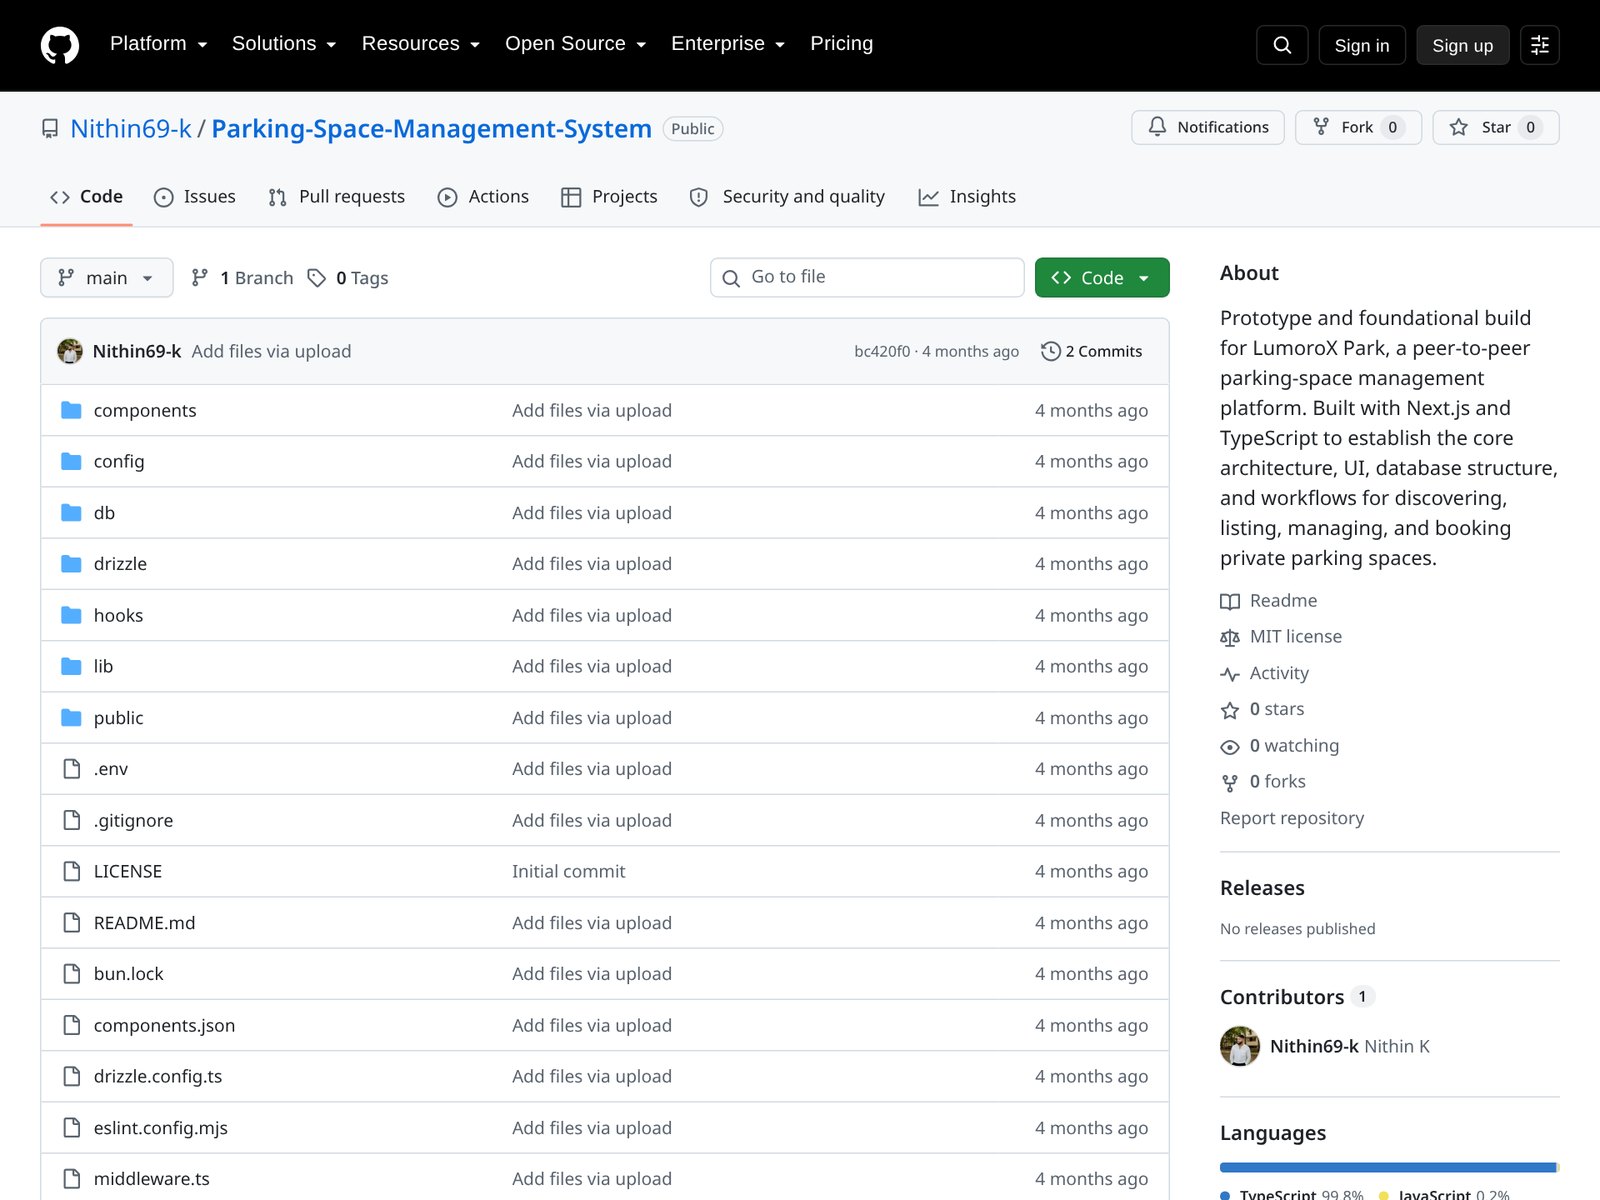Click the Go to file search field
The height and width of the screenshot is (1200, 1600).
(867, 278)
